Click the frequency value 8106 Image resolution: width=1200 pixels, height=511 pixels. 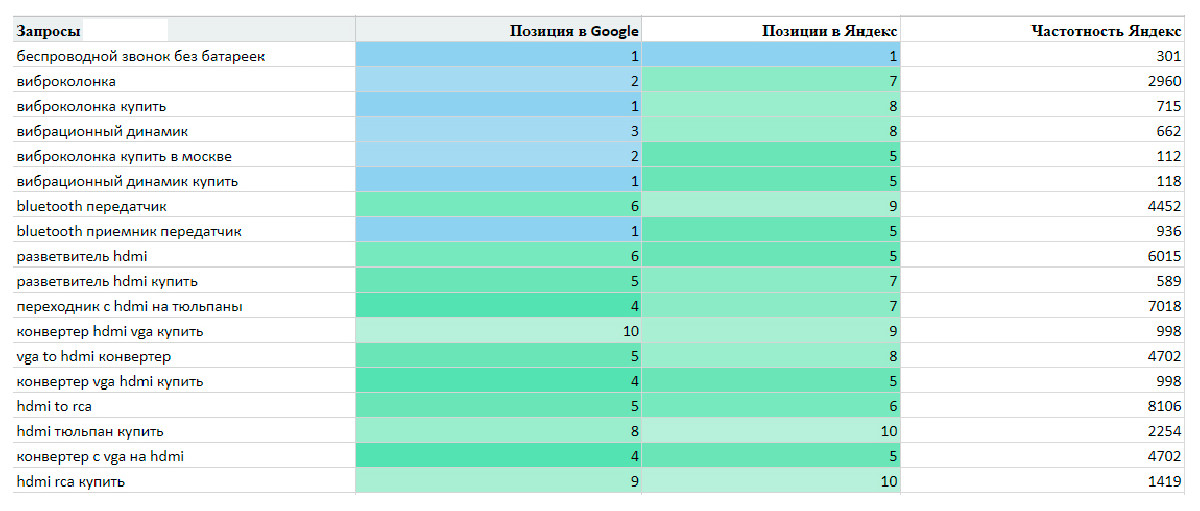1043,406
